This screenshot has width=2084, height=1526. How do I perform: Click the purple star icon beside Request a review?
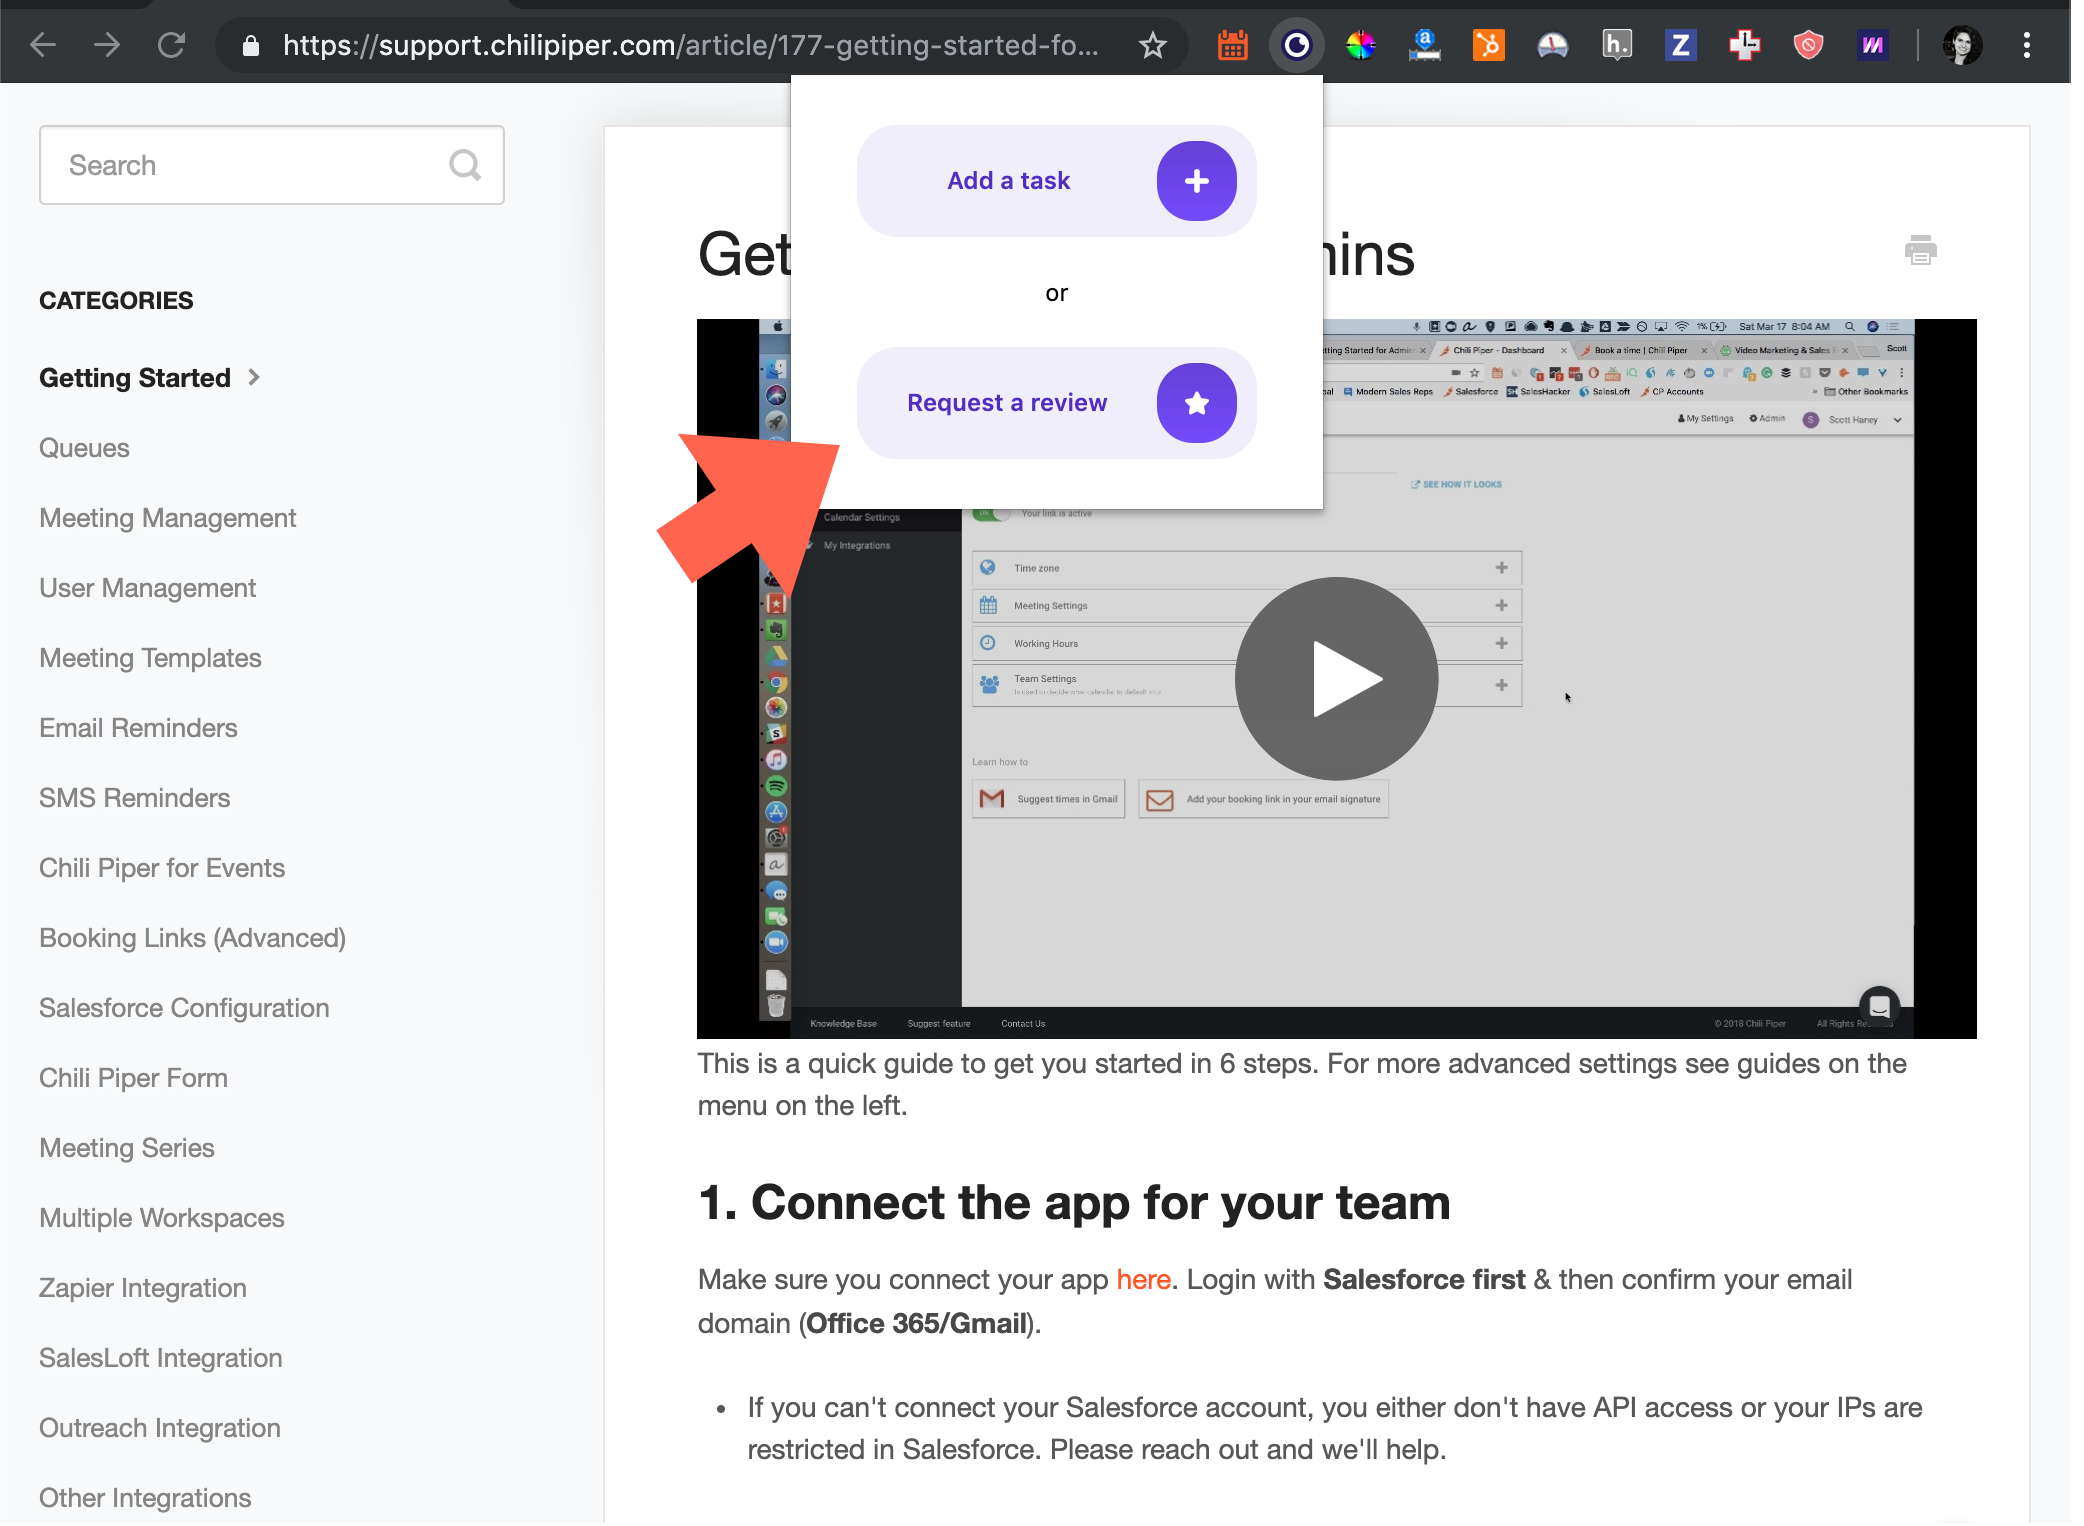pos(1197,403)
